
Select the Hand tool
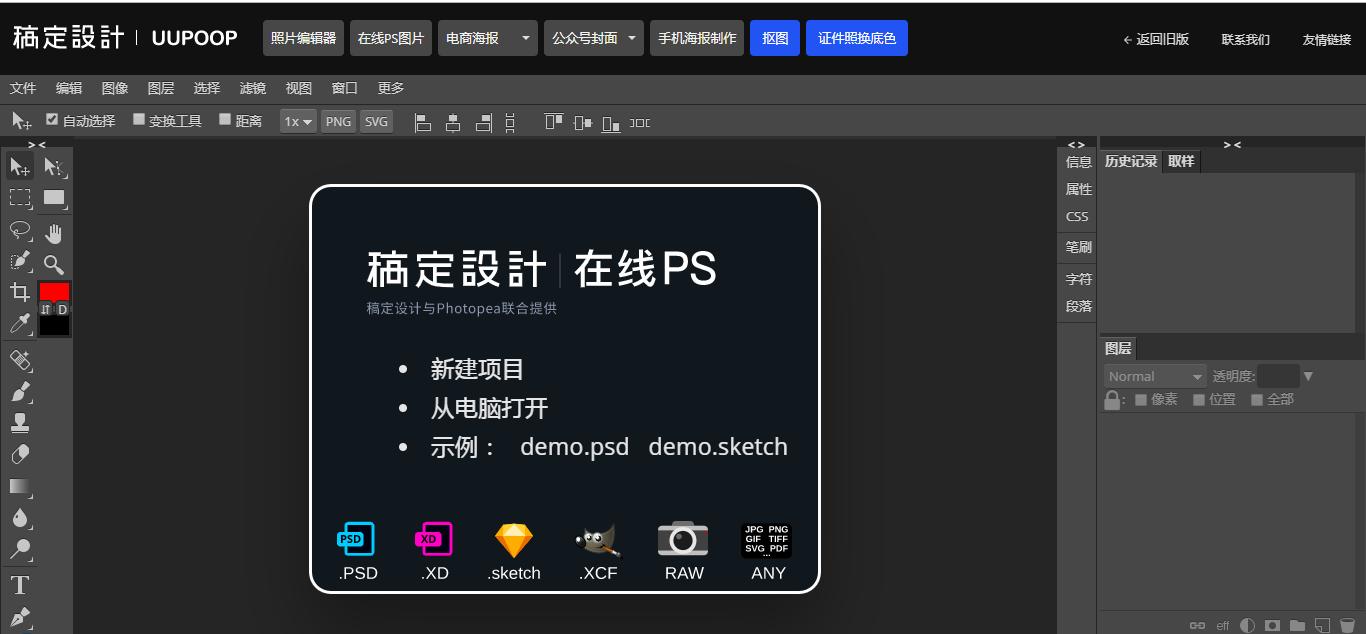[54, 231]
